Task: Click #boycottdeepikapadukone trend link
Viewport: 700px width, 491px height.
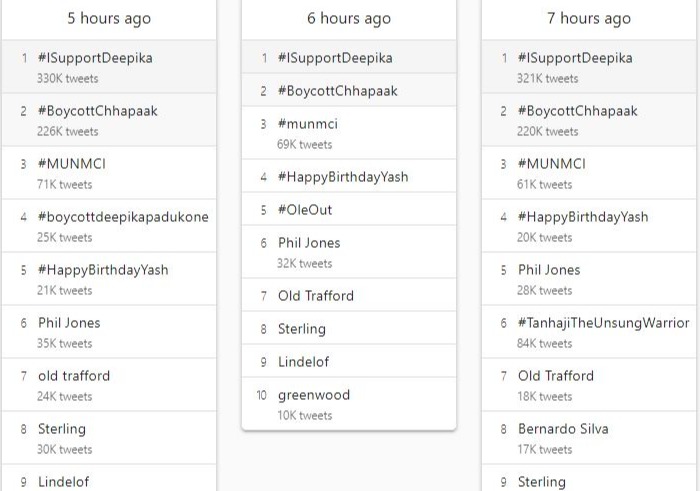Action: tap(123, 217)
